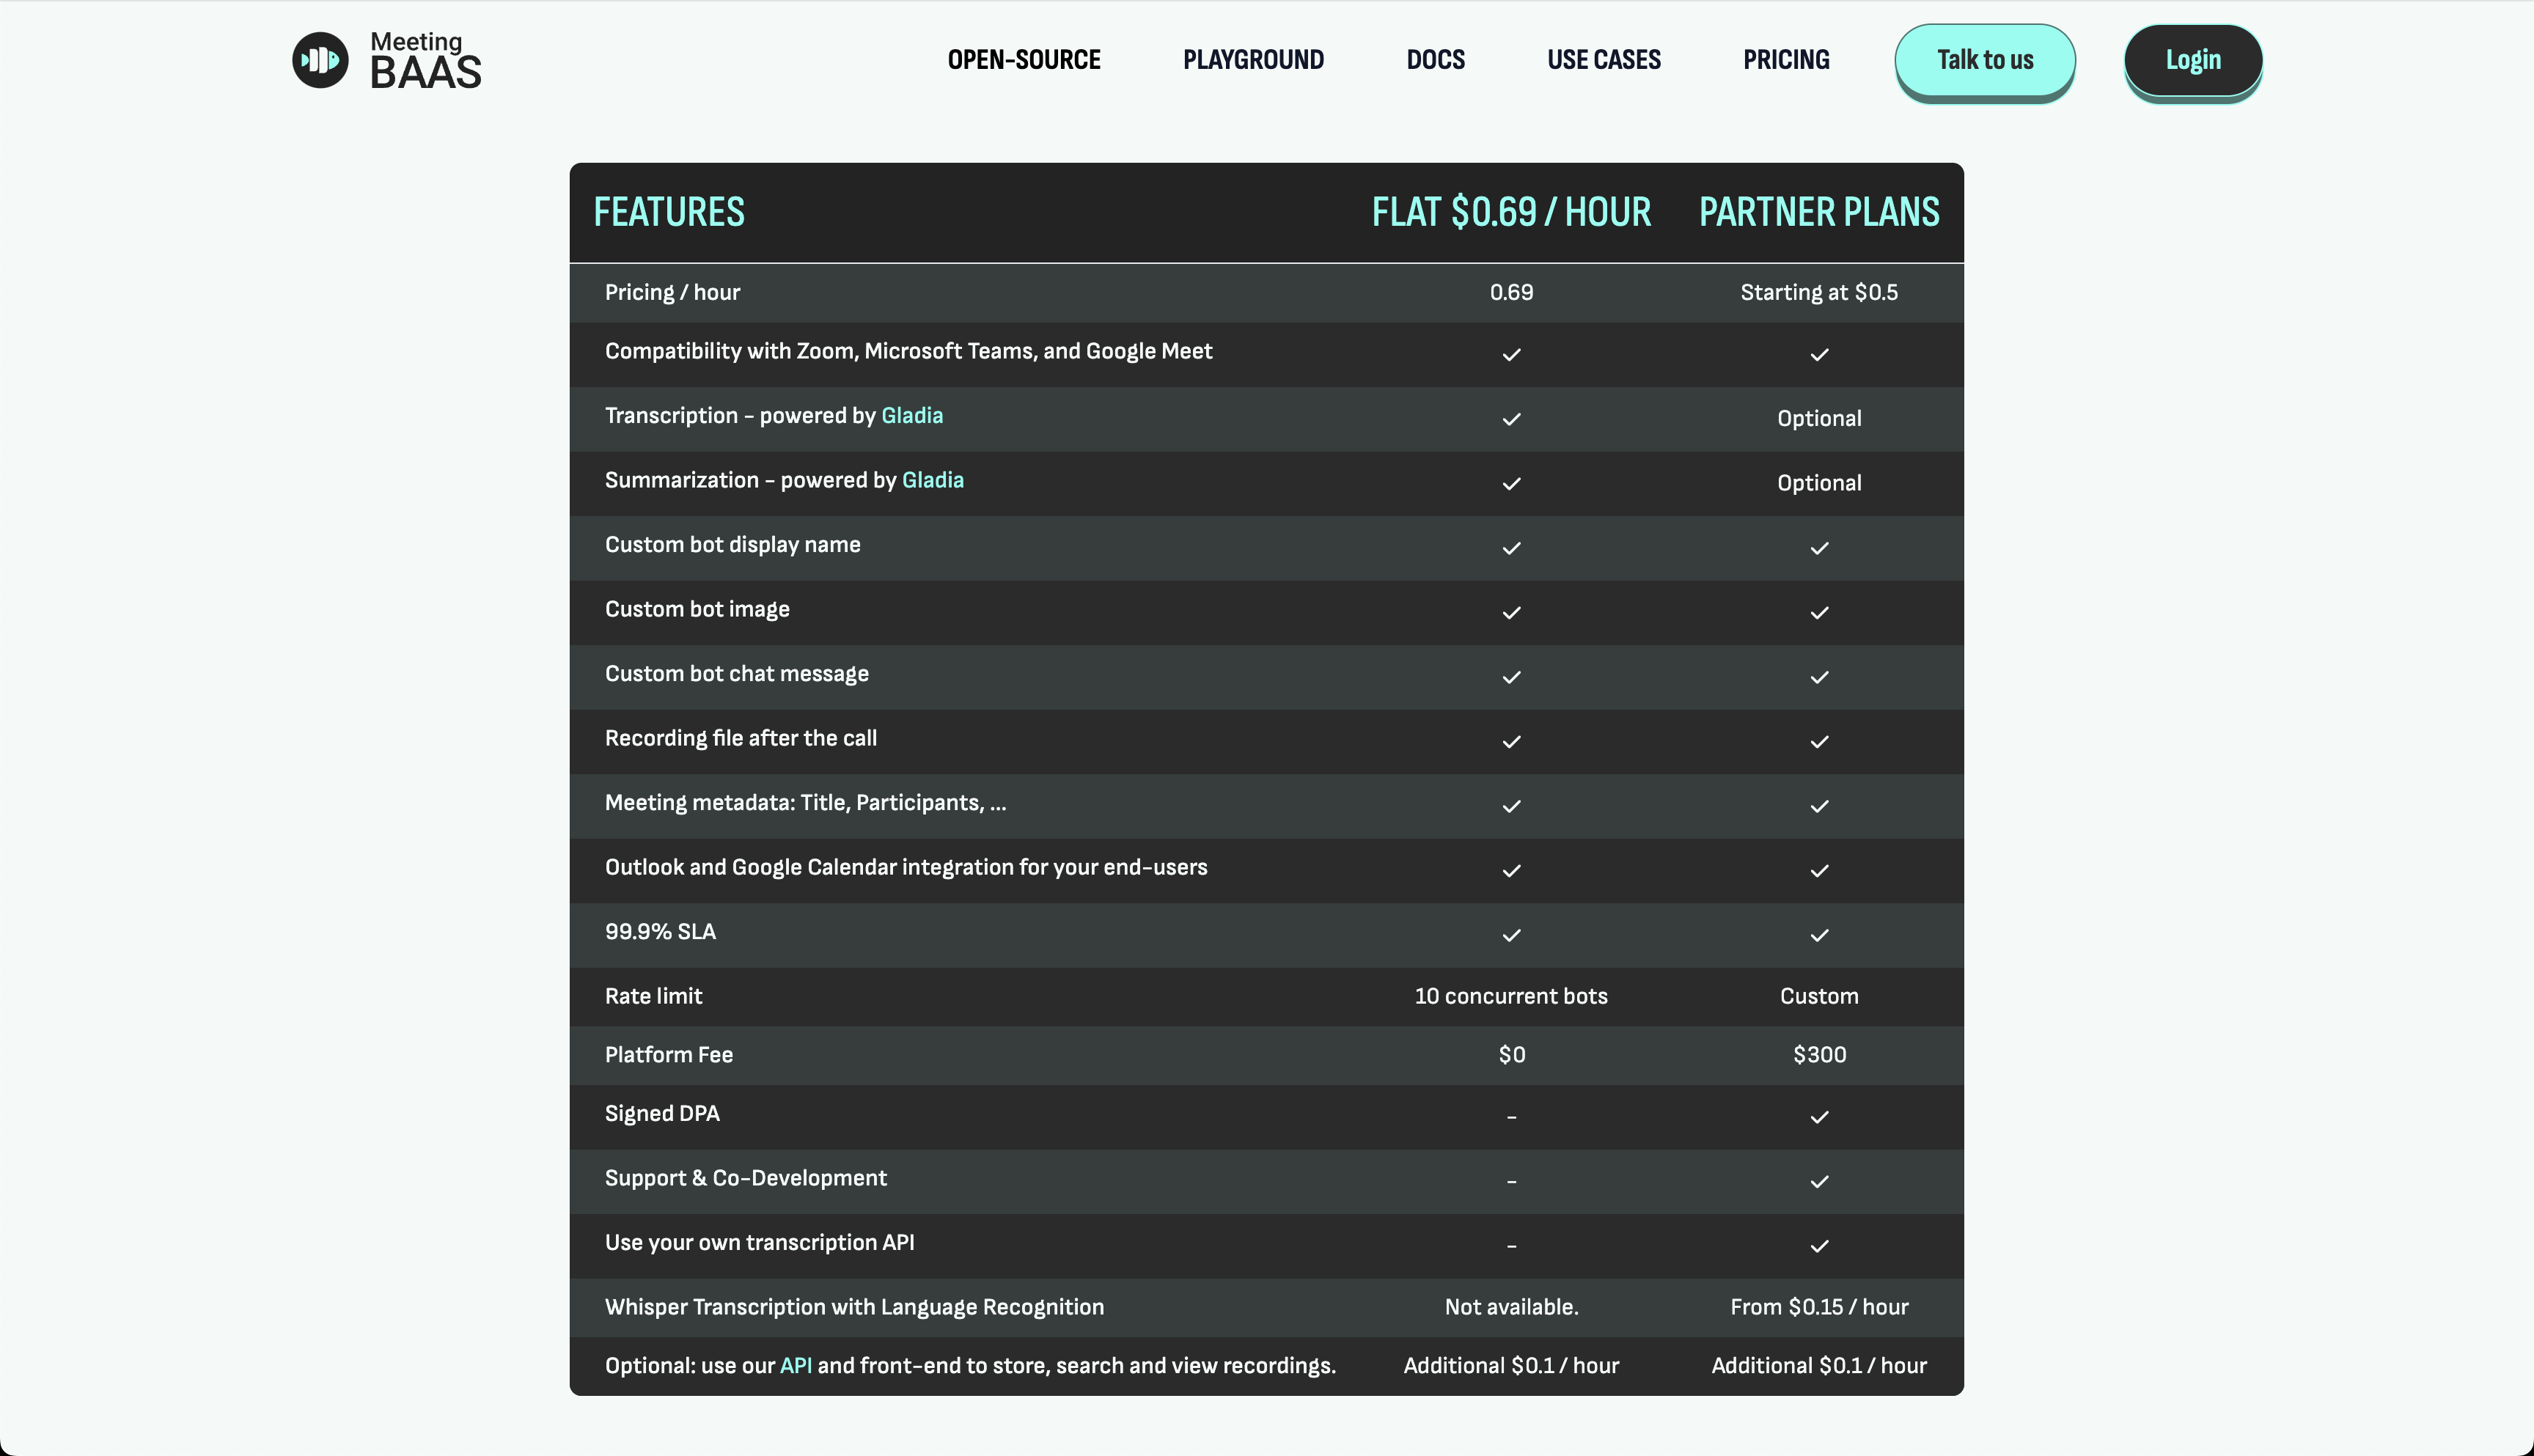Select the 'Starting at $0.5' price cell

tap(1819, 293)
